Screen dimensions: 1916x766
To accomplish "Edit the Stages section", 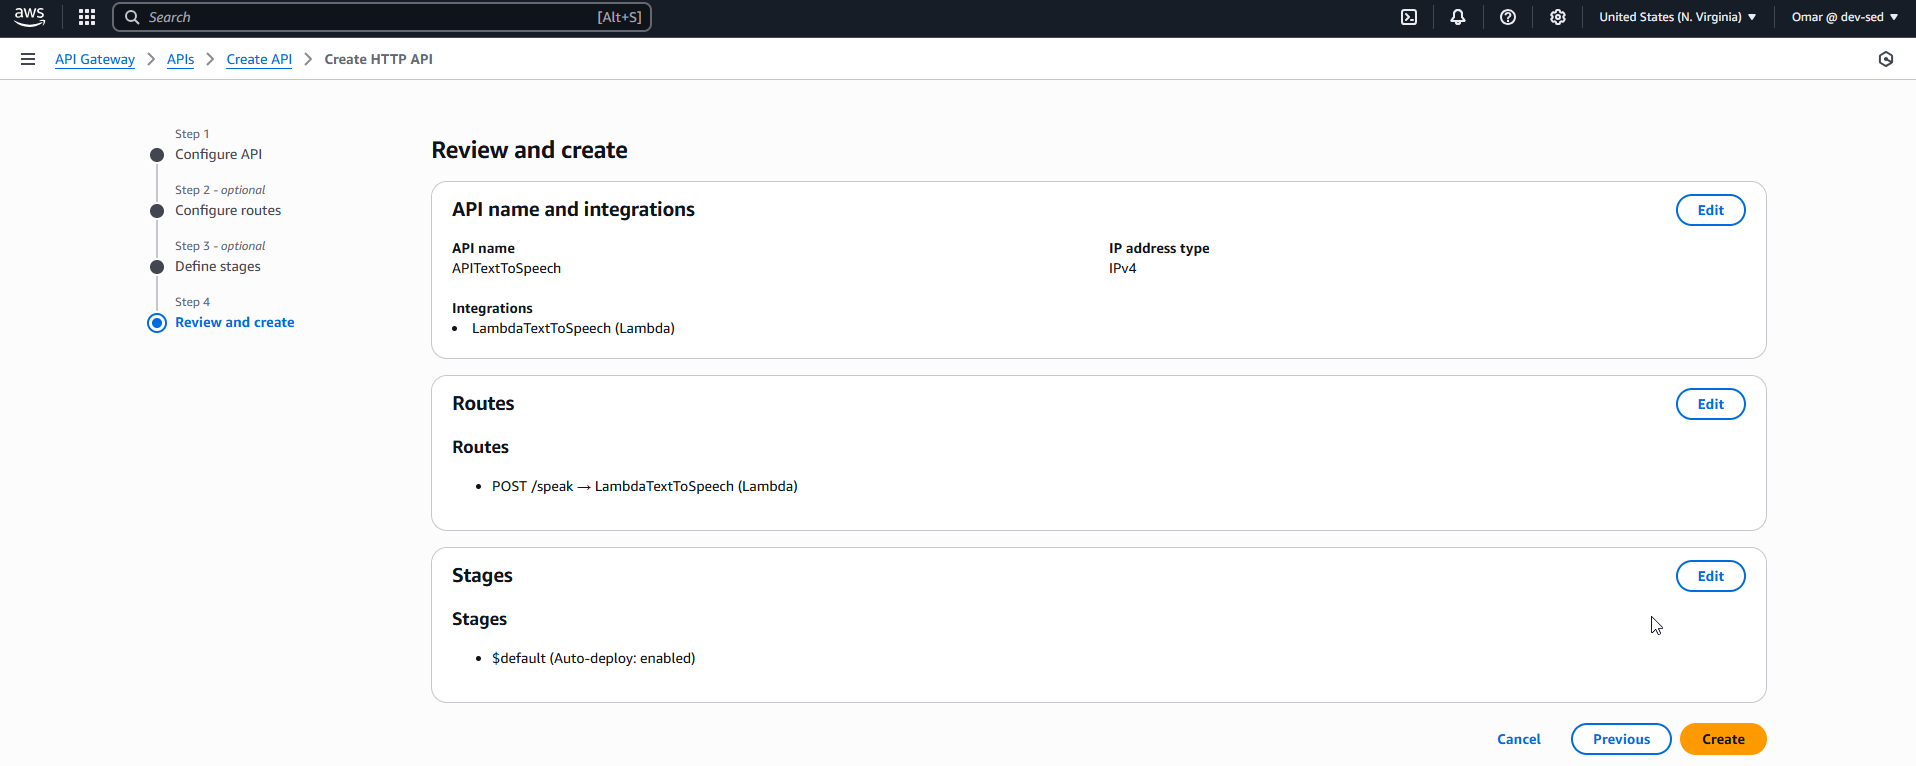I will coord(1710,576).
